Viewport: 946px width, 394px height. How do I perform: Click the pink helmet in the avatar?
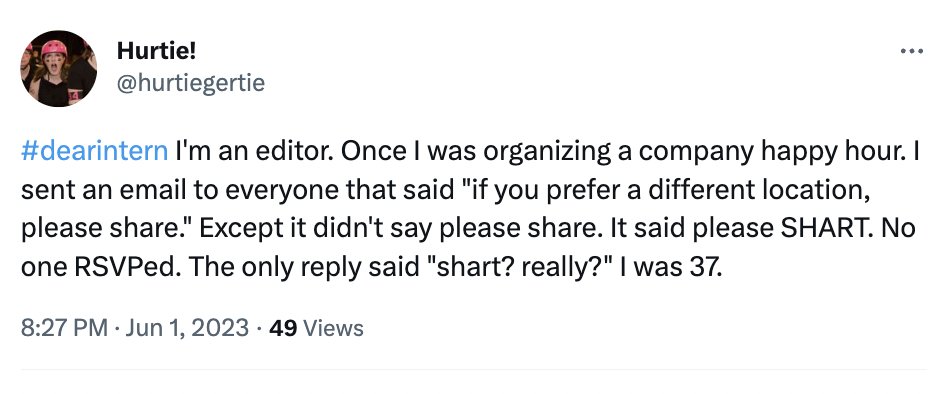[x=54, y=48]
